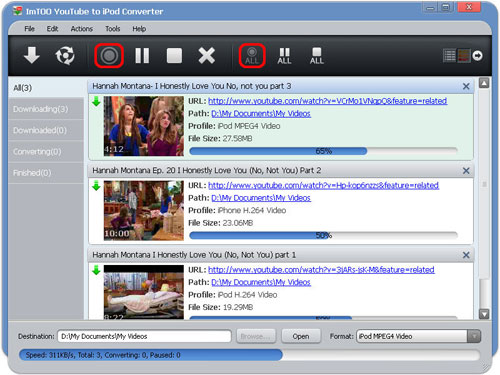Image resolution: width=500 pixels, height=375 pixels.
Task: Click the Start All toolbar icon
Action: (x=252, y=56)
